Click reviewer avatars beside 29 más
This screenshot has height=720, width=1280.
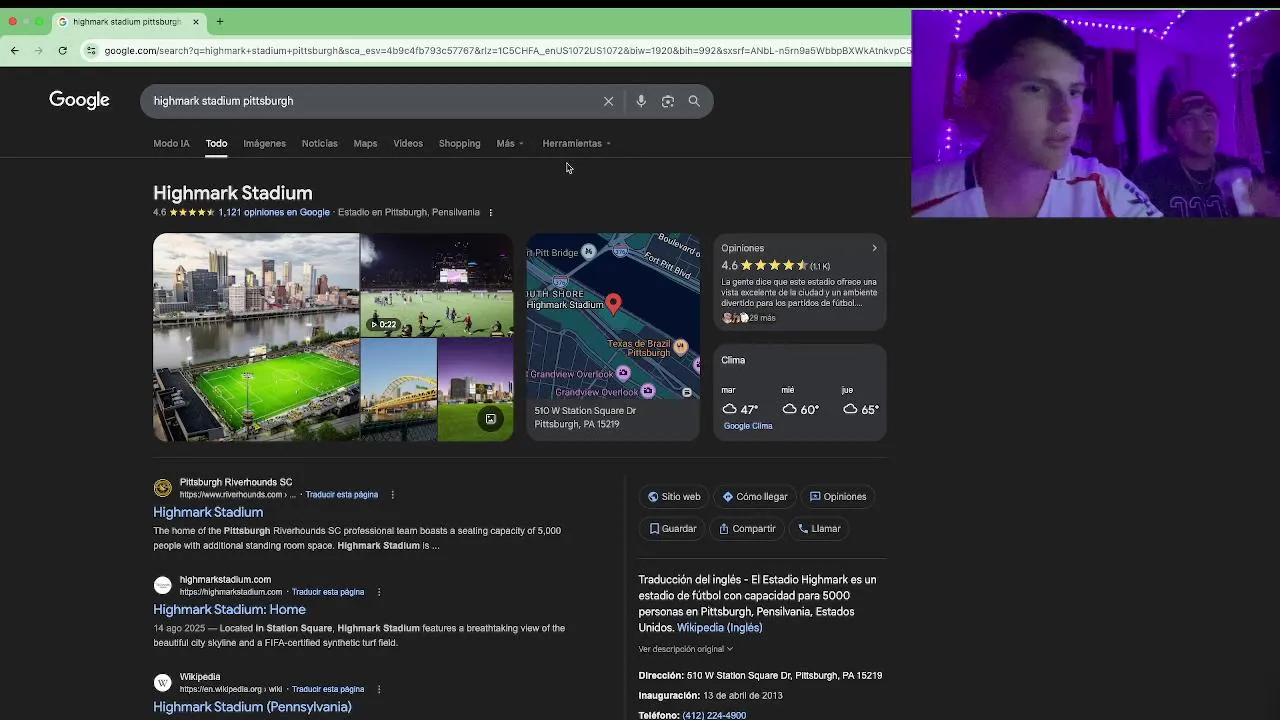pyautogui.click(x=735, y=318)
